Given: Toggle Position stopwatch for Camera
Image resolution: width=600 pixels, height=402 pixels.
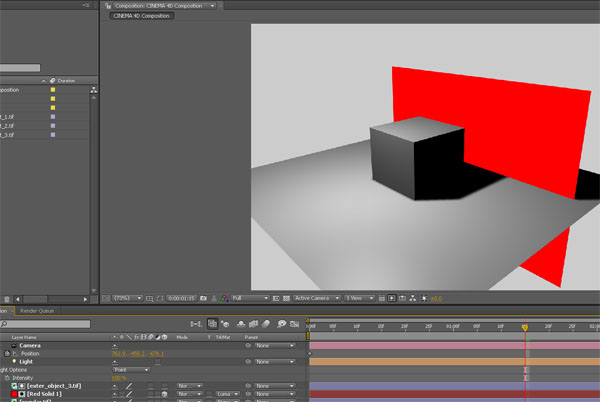Looking at the screenshot, I should pos(7,353).
